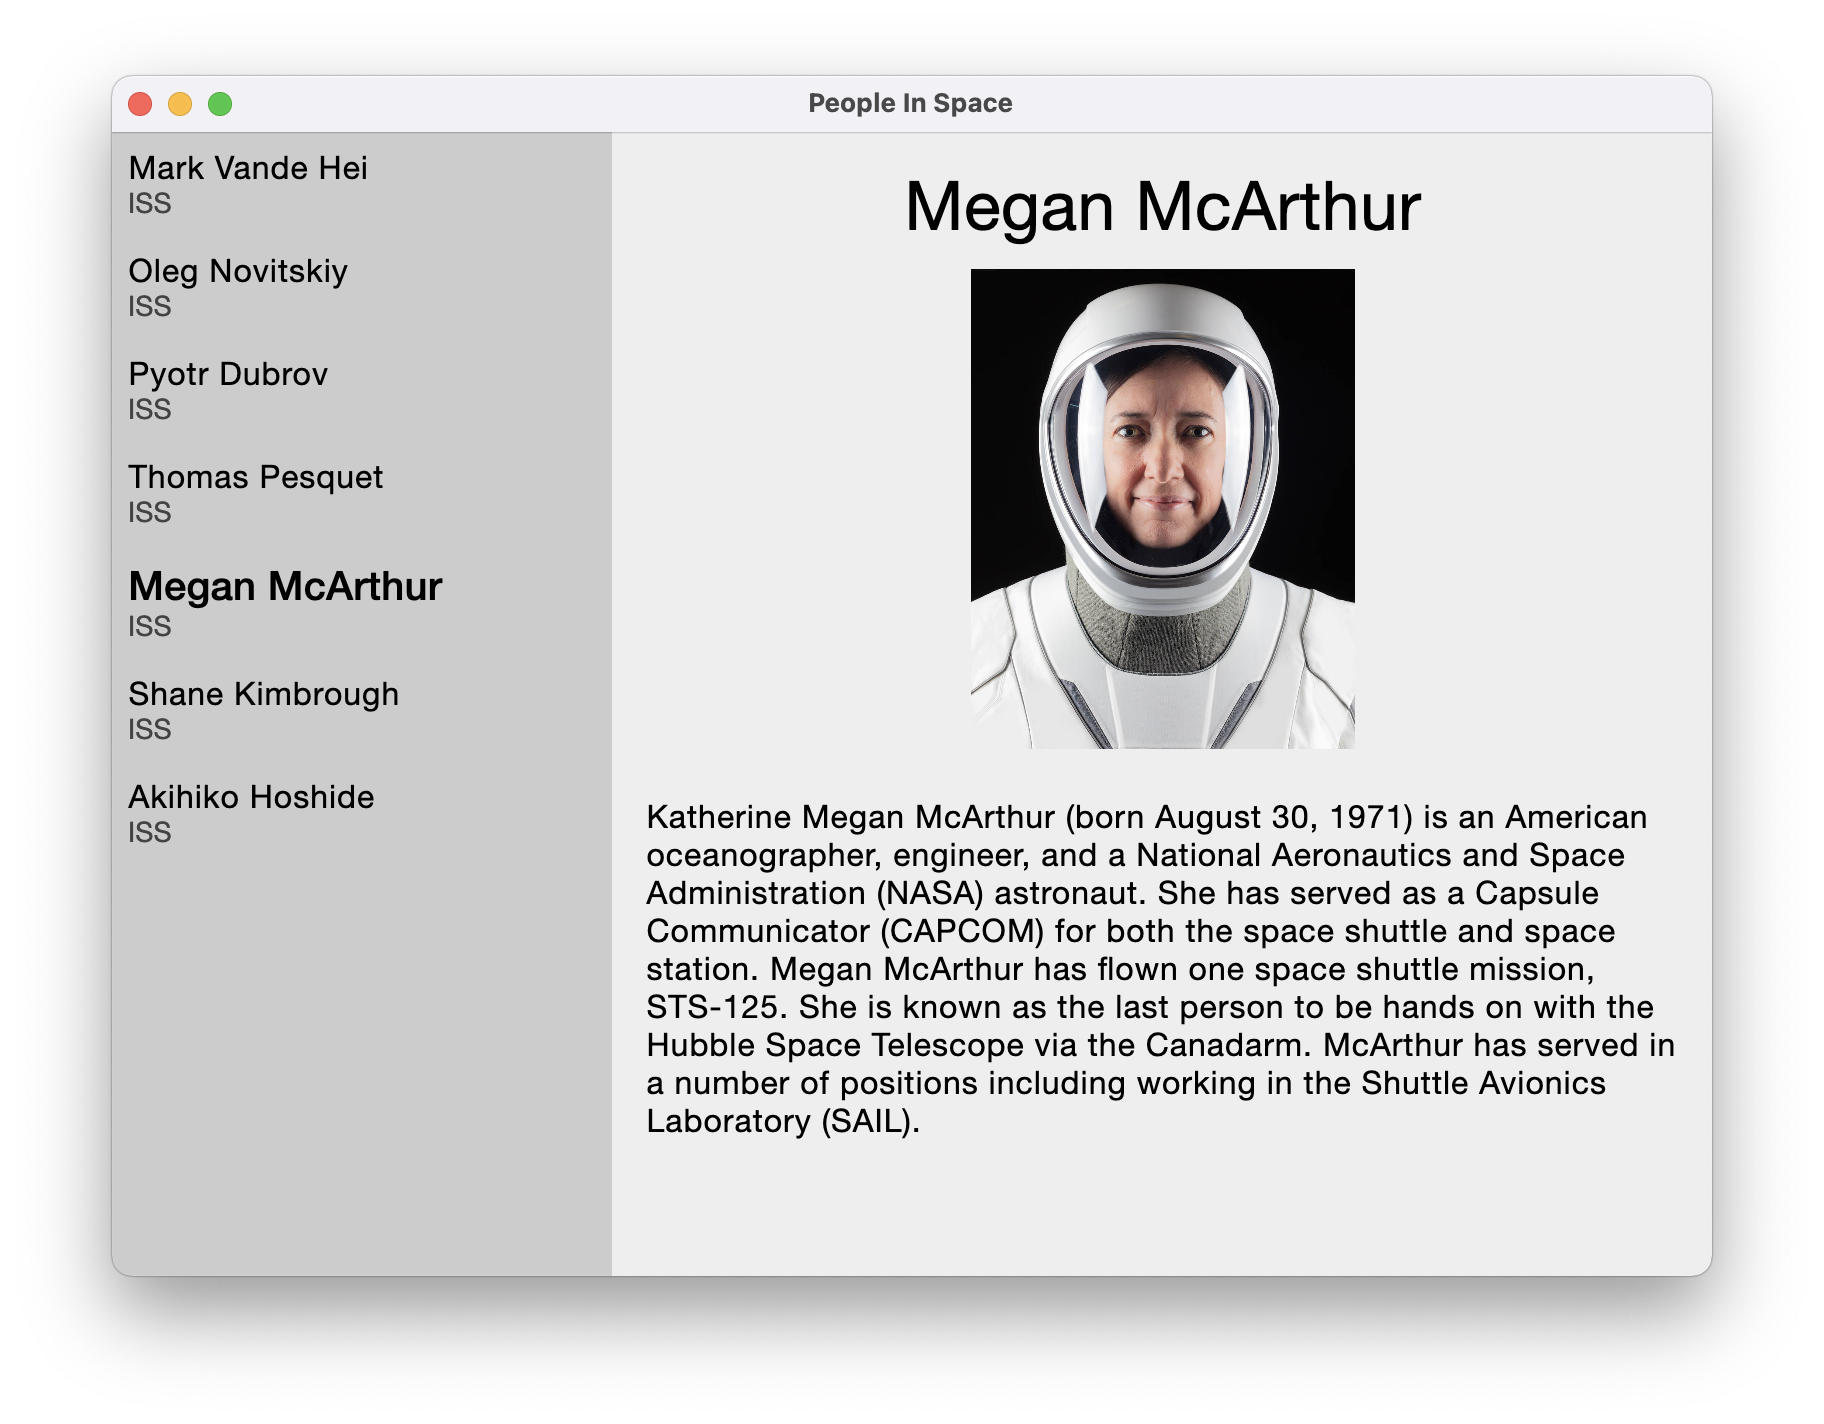Minimize window with the yellow button

click(180, 104)
